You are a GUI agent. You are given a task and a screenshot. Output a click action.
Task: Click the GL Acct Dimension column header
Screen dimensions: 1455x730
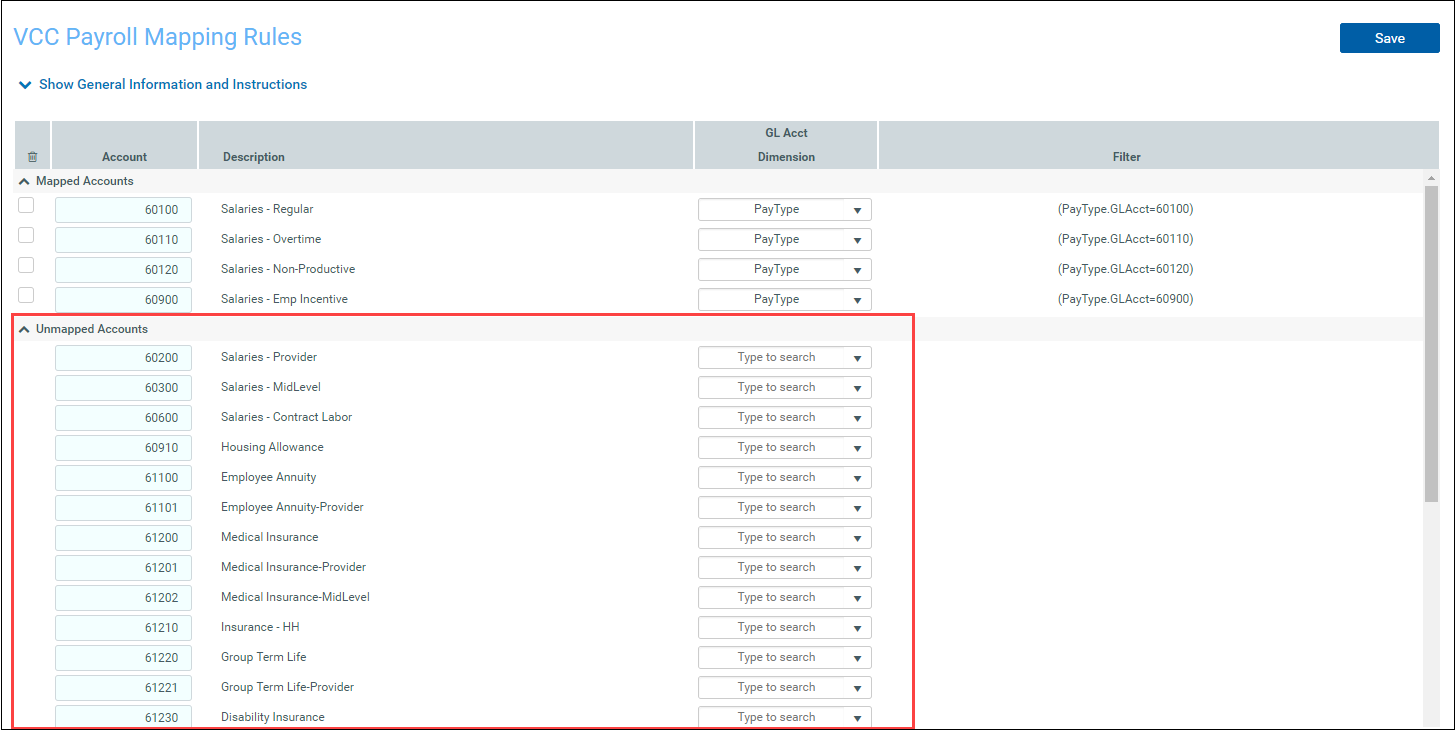coord(786,145)
